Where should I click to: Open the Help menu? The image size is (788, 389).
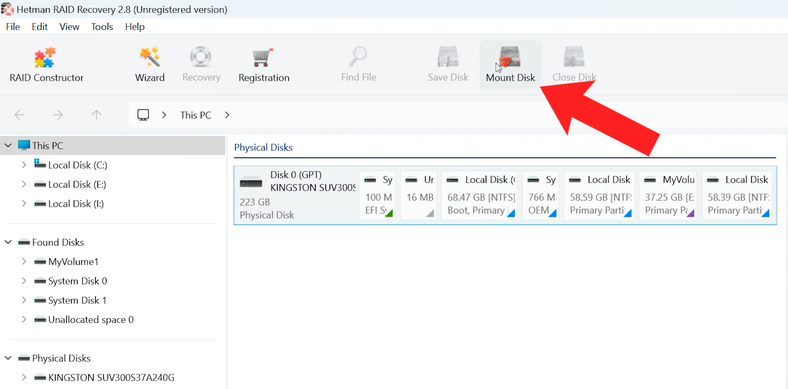[135, 27]
